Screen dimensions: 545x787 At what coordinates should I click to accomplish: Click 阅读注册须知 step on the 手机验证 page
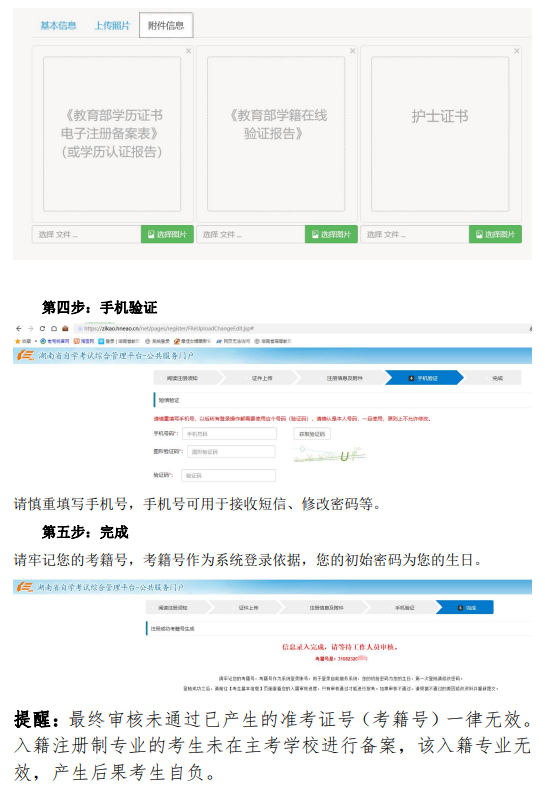(x=186, y=378)
